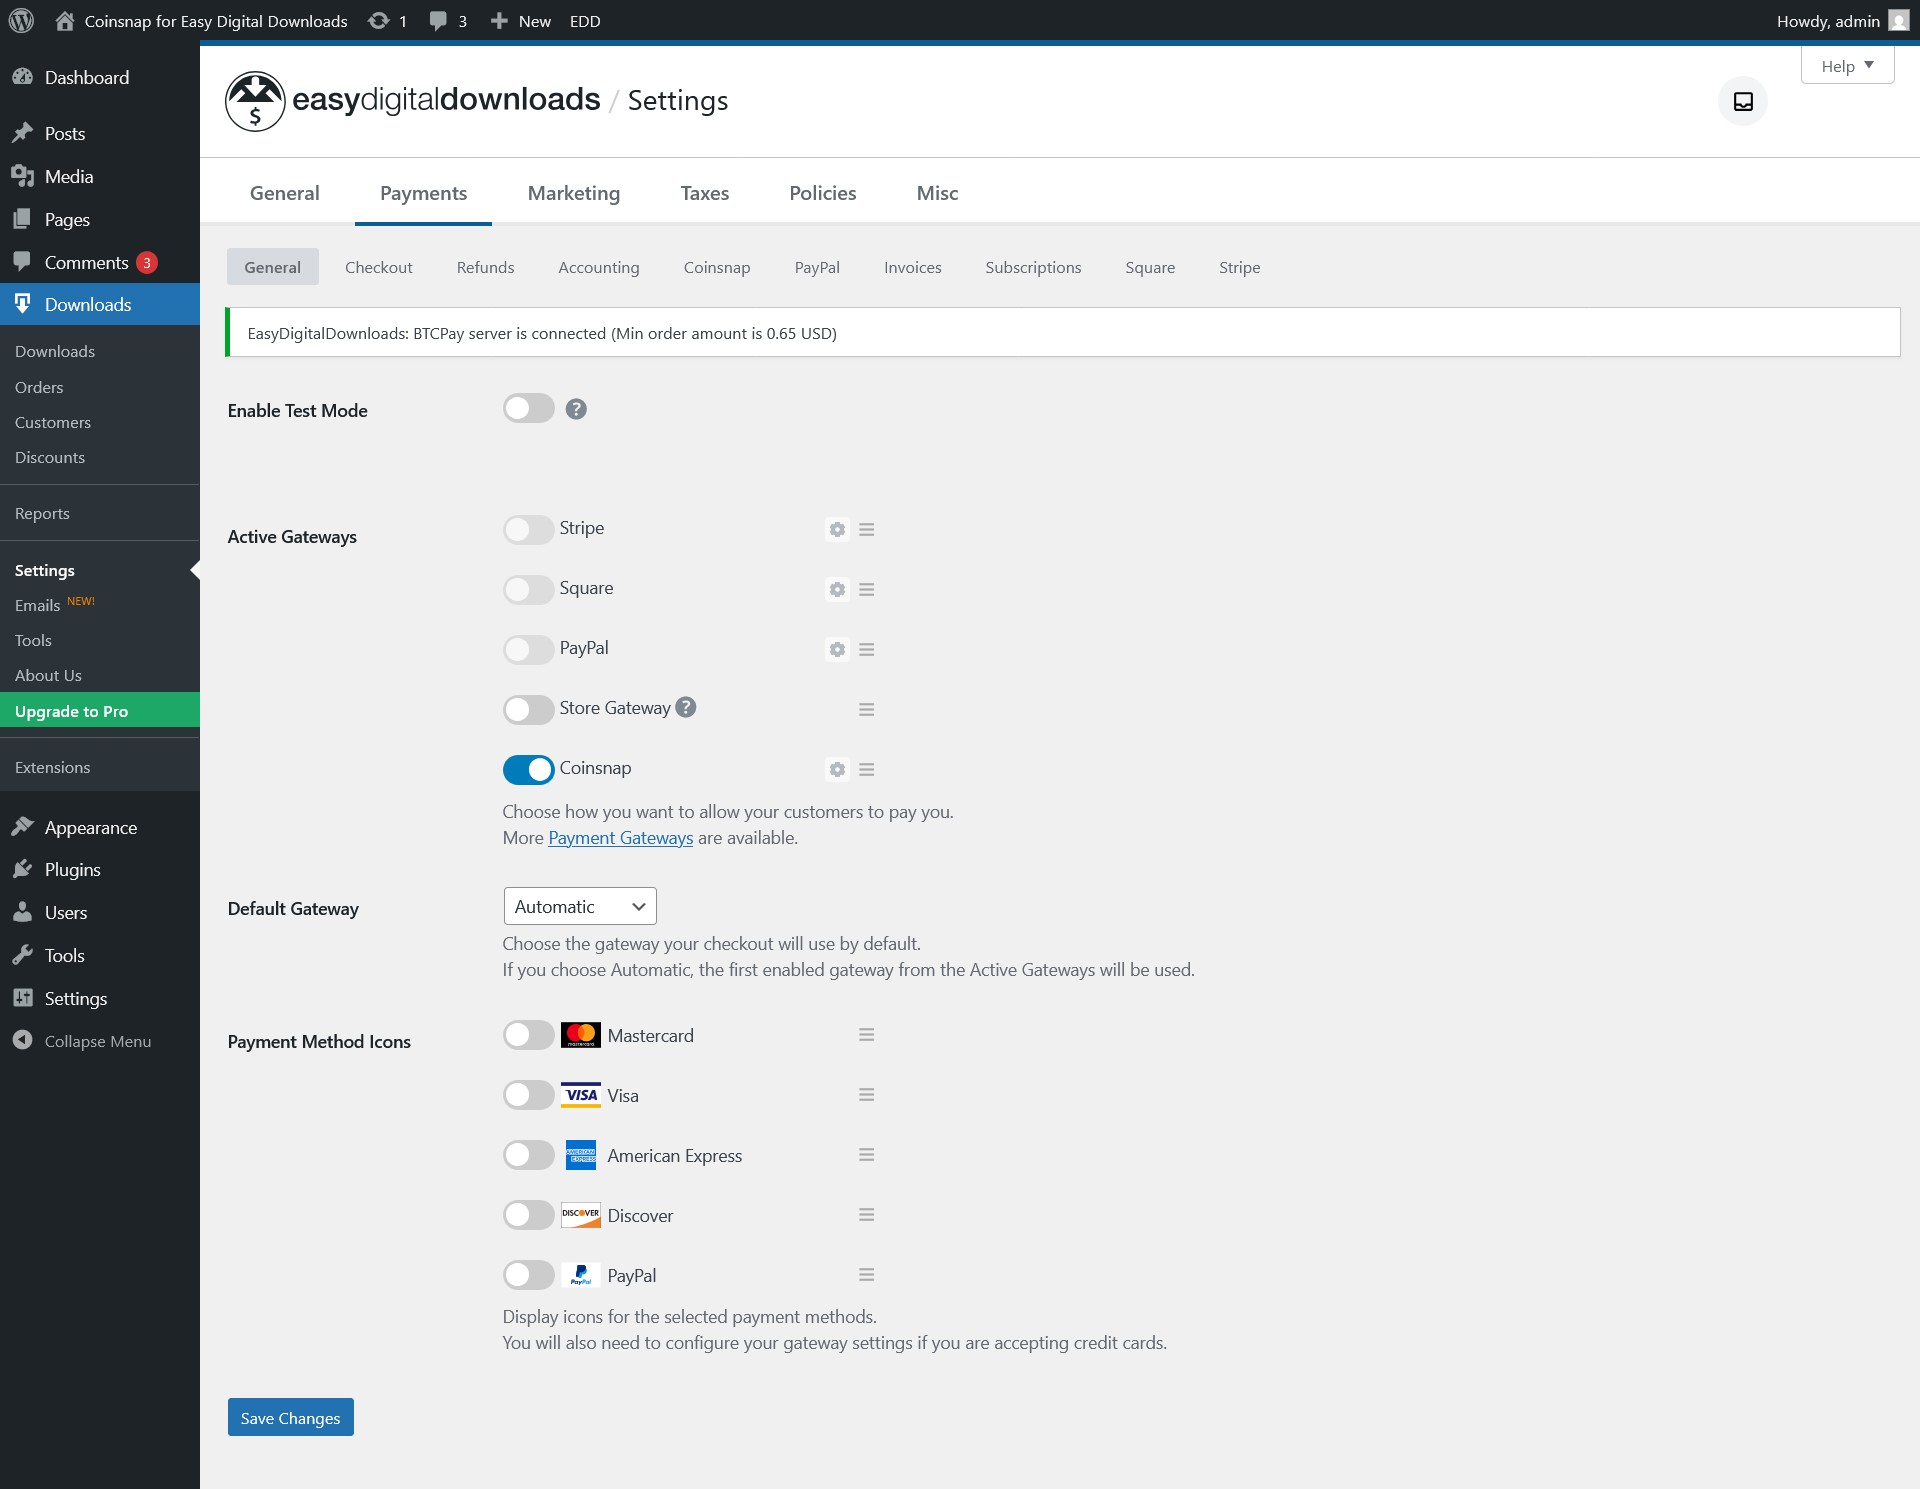The width and height of the screenshot is (1920, 1489).
Task: Click the Store Gateway reorder handle
Action: coord(867,709)
